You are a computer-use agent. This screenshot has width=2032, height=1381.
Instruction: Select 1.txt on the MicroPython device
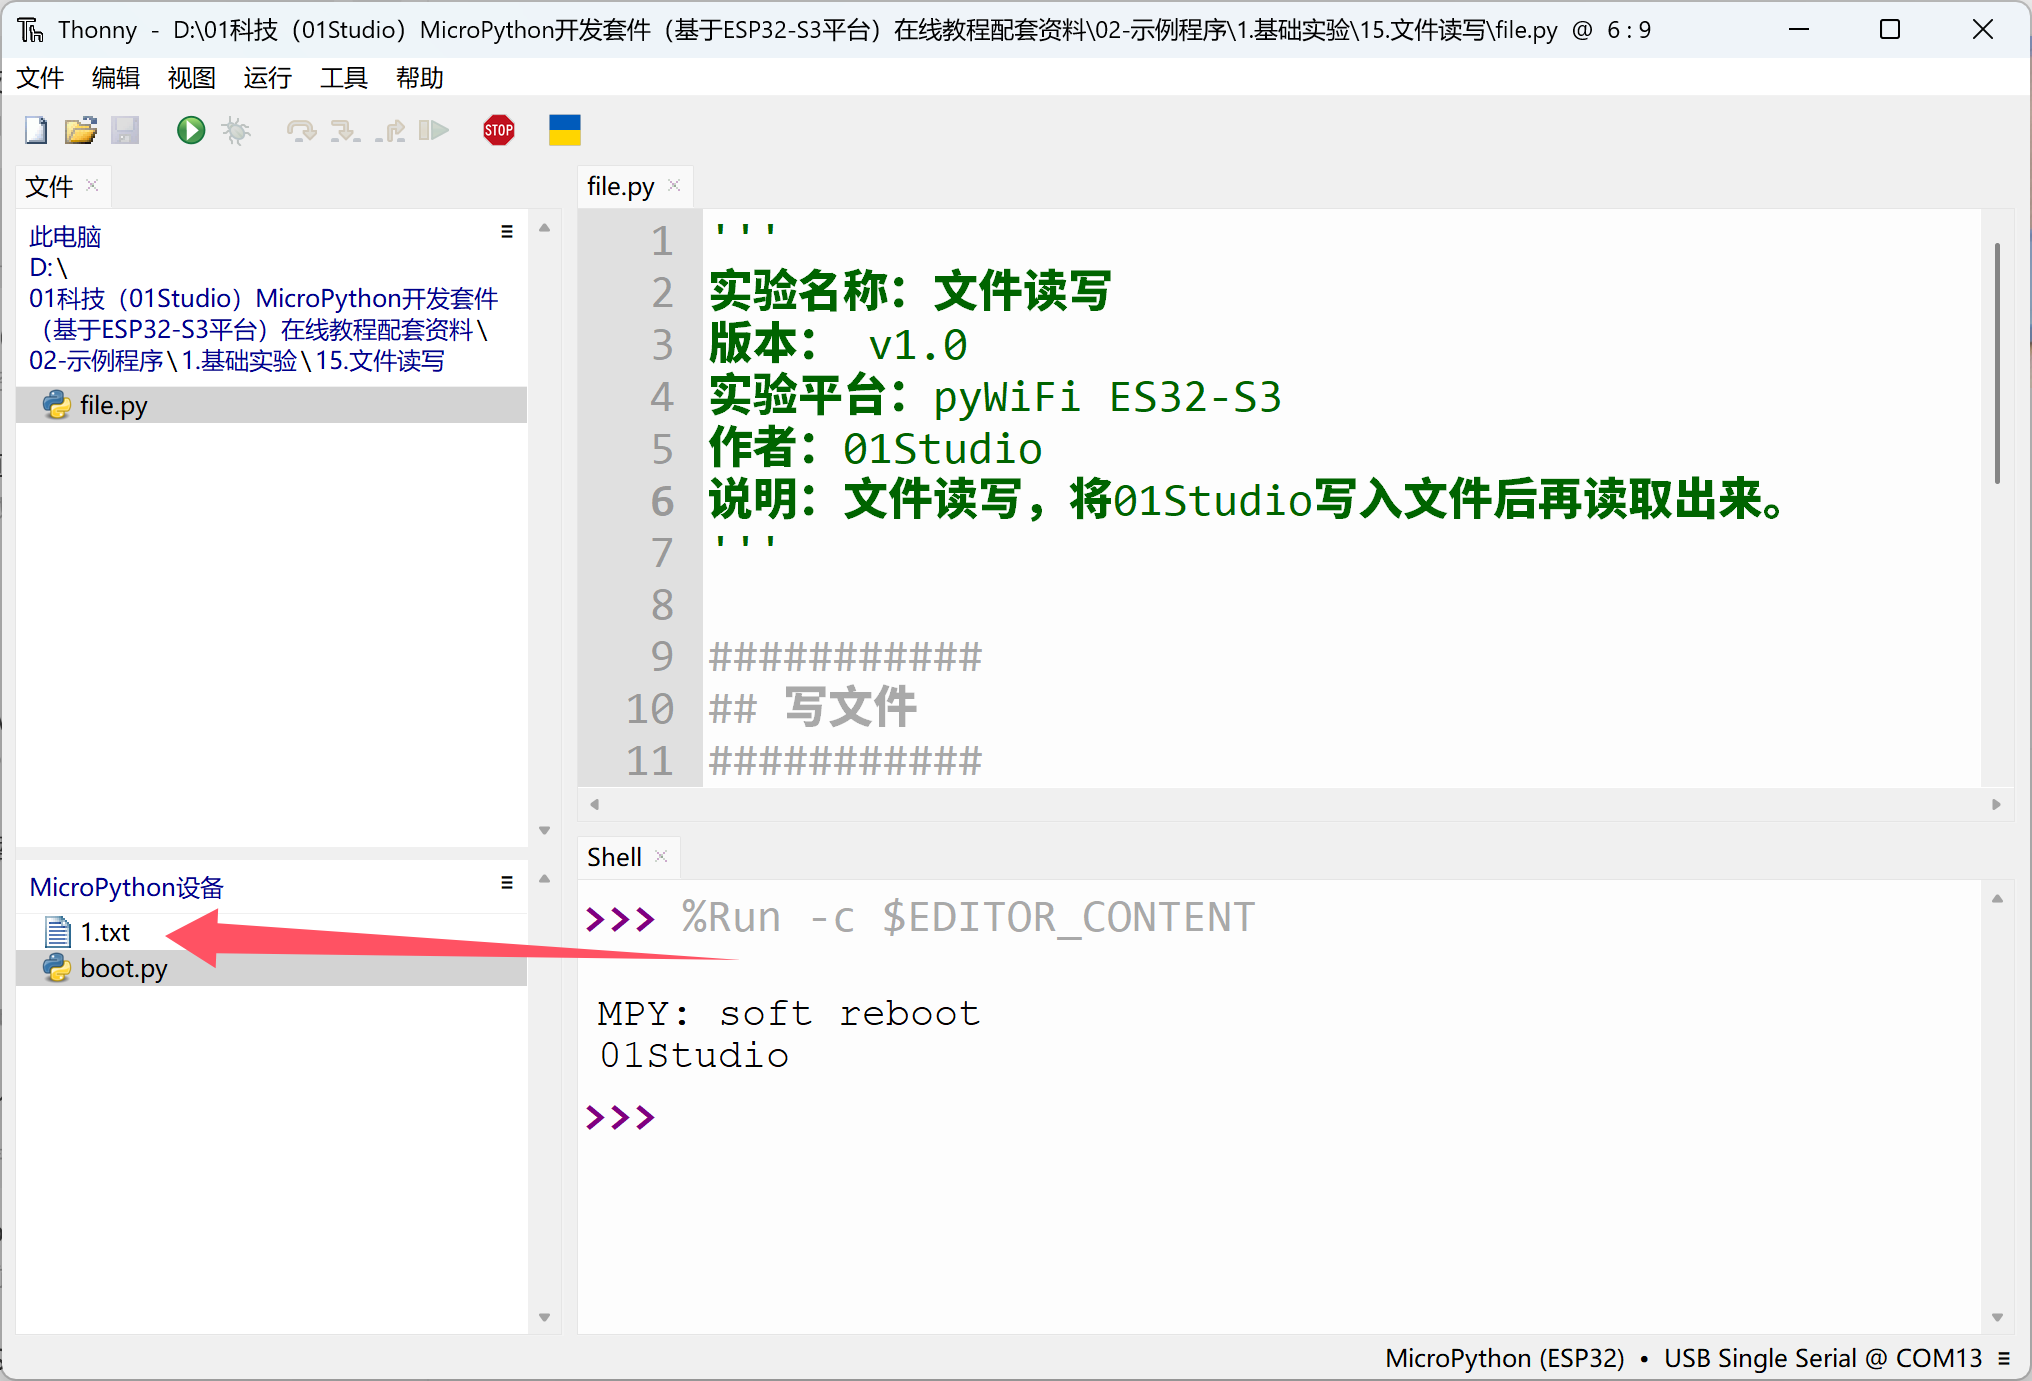[104, 932]
